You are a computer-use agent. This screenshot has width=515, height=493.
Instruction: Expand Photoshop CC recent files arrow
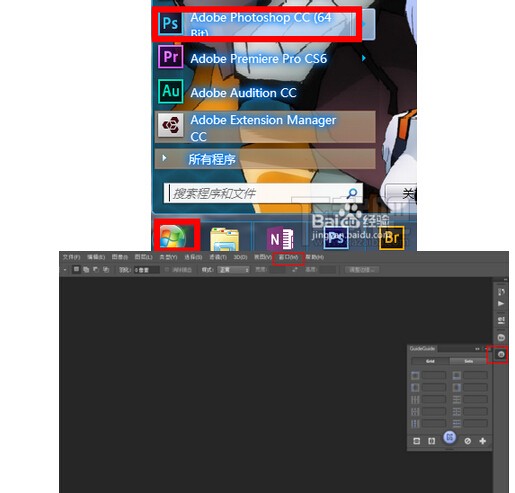click(368, 24)
